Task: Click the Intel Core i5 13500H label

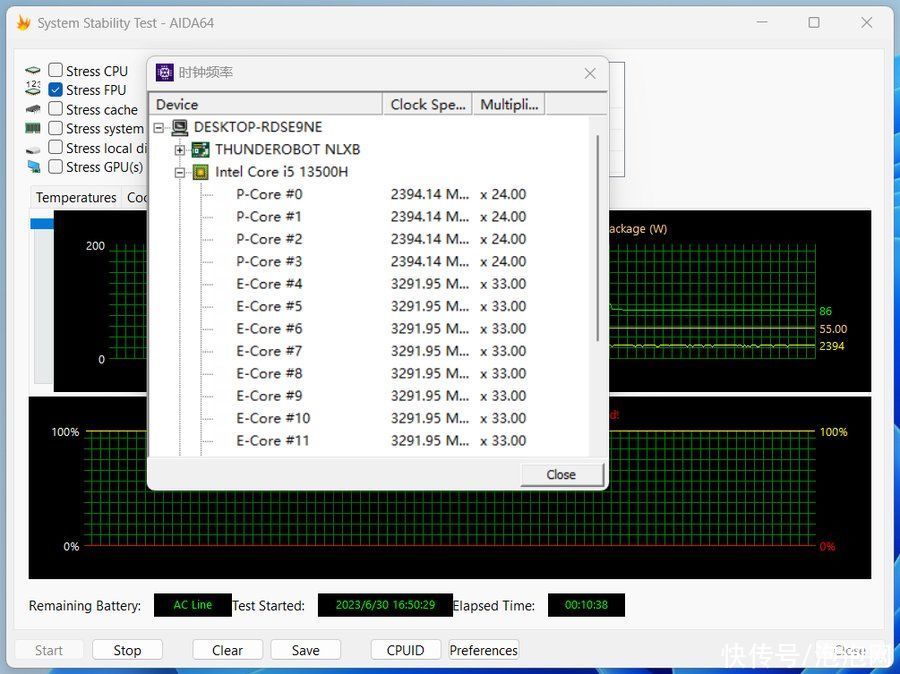Action: 281,172
